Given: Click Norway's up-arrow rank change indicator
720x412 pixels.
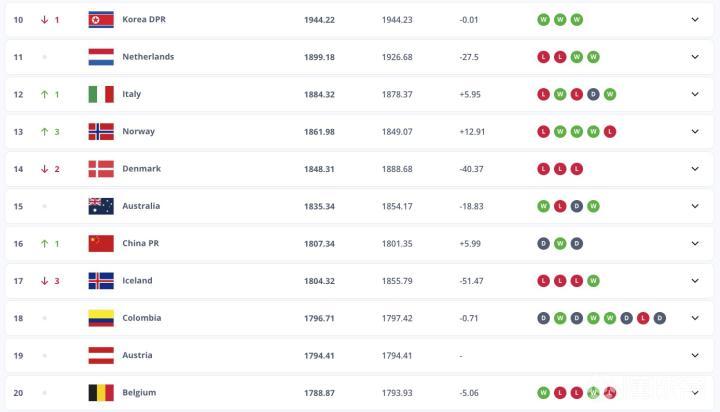Looking at the screenshot, I should (x=44, y=131).
